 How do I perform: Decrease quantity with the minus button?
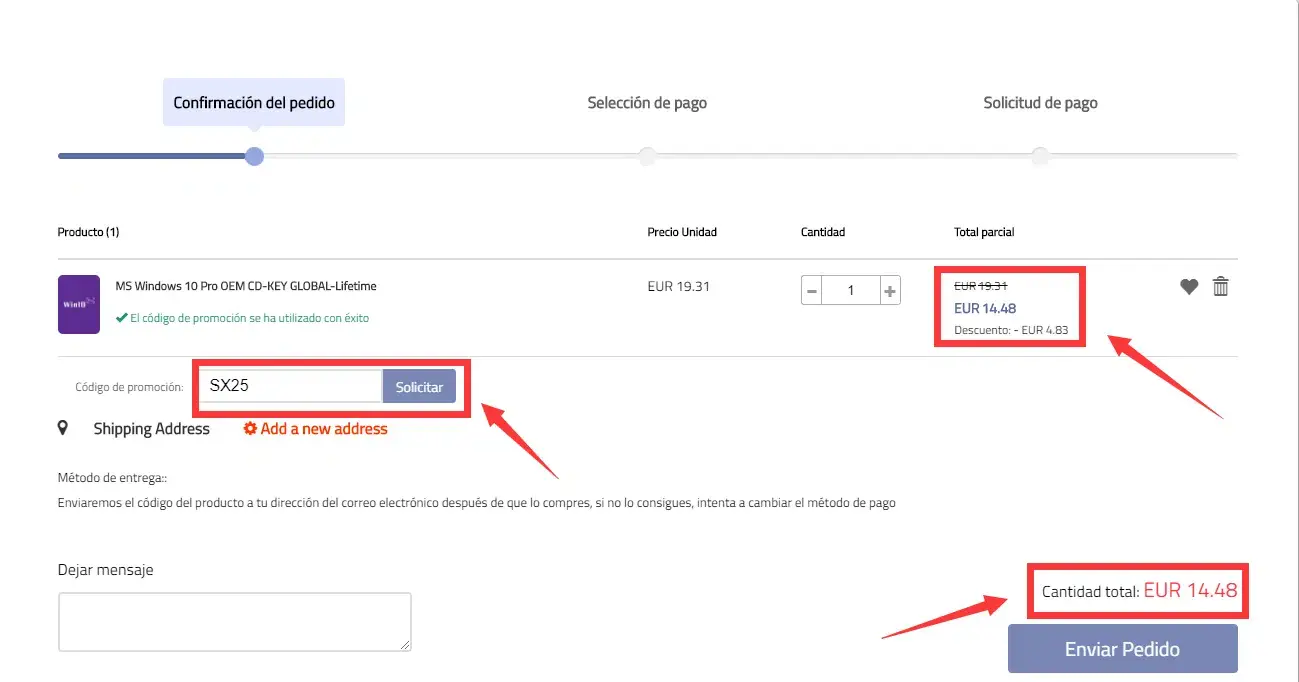click(812, 291)
